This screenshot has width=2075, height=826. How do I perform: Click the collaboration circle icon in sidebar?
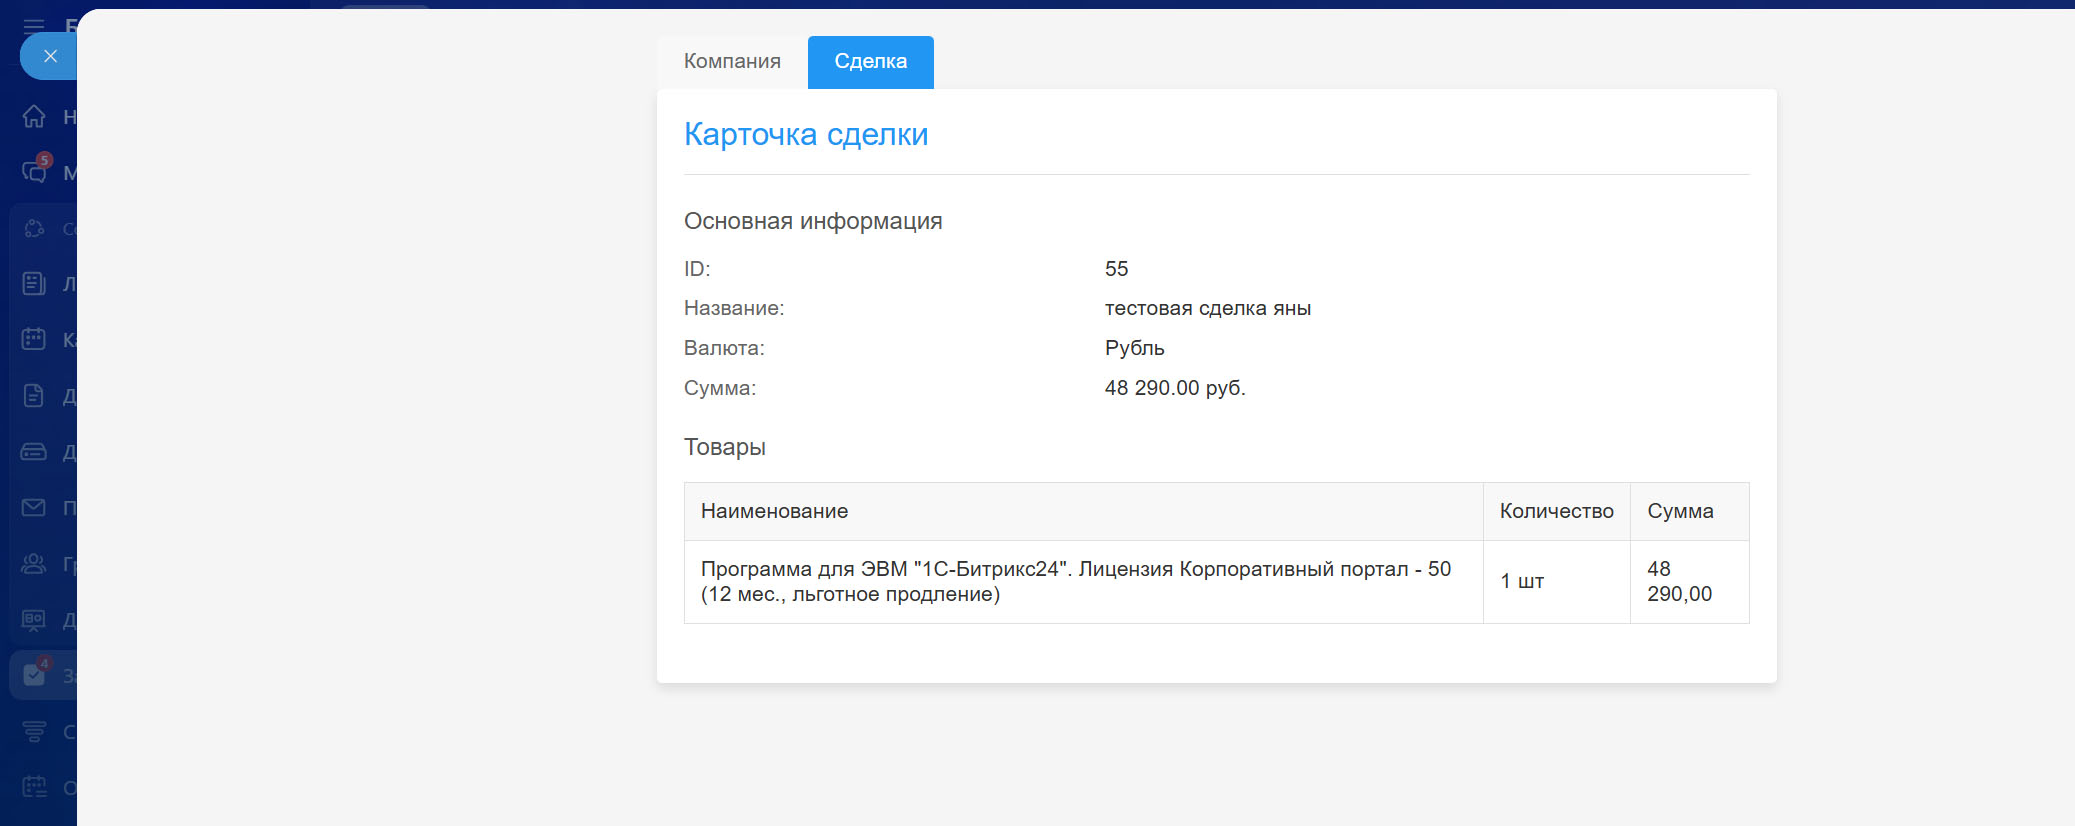tap(34, 228)
